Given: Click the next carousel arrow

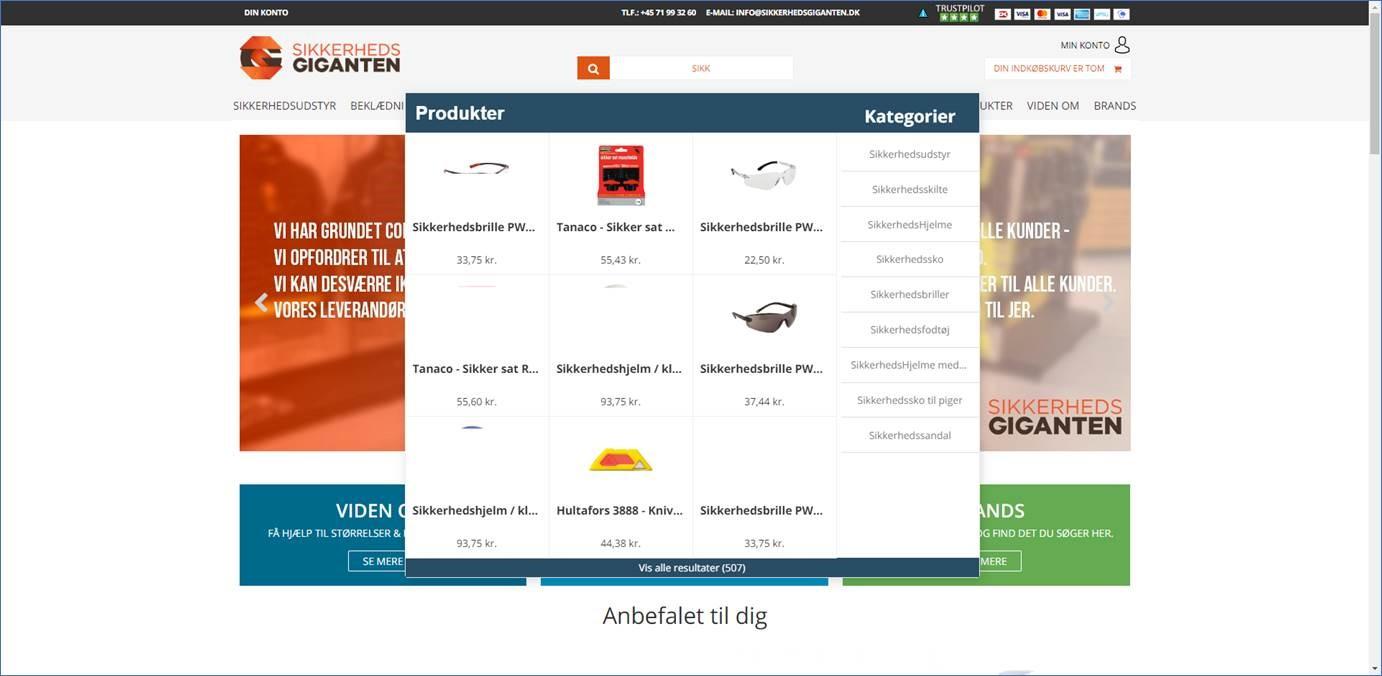Looking at the screenshot, I should 1108,301.
